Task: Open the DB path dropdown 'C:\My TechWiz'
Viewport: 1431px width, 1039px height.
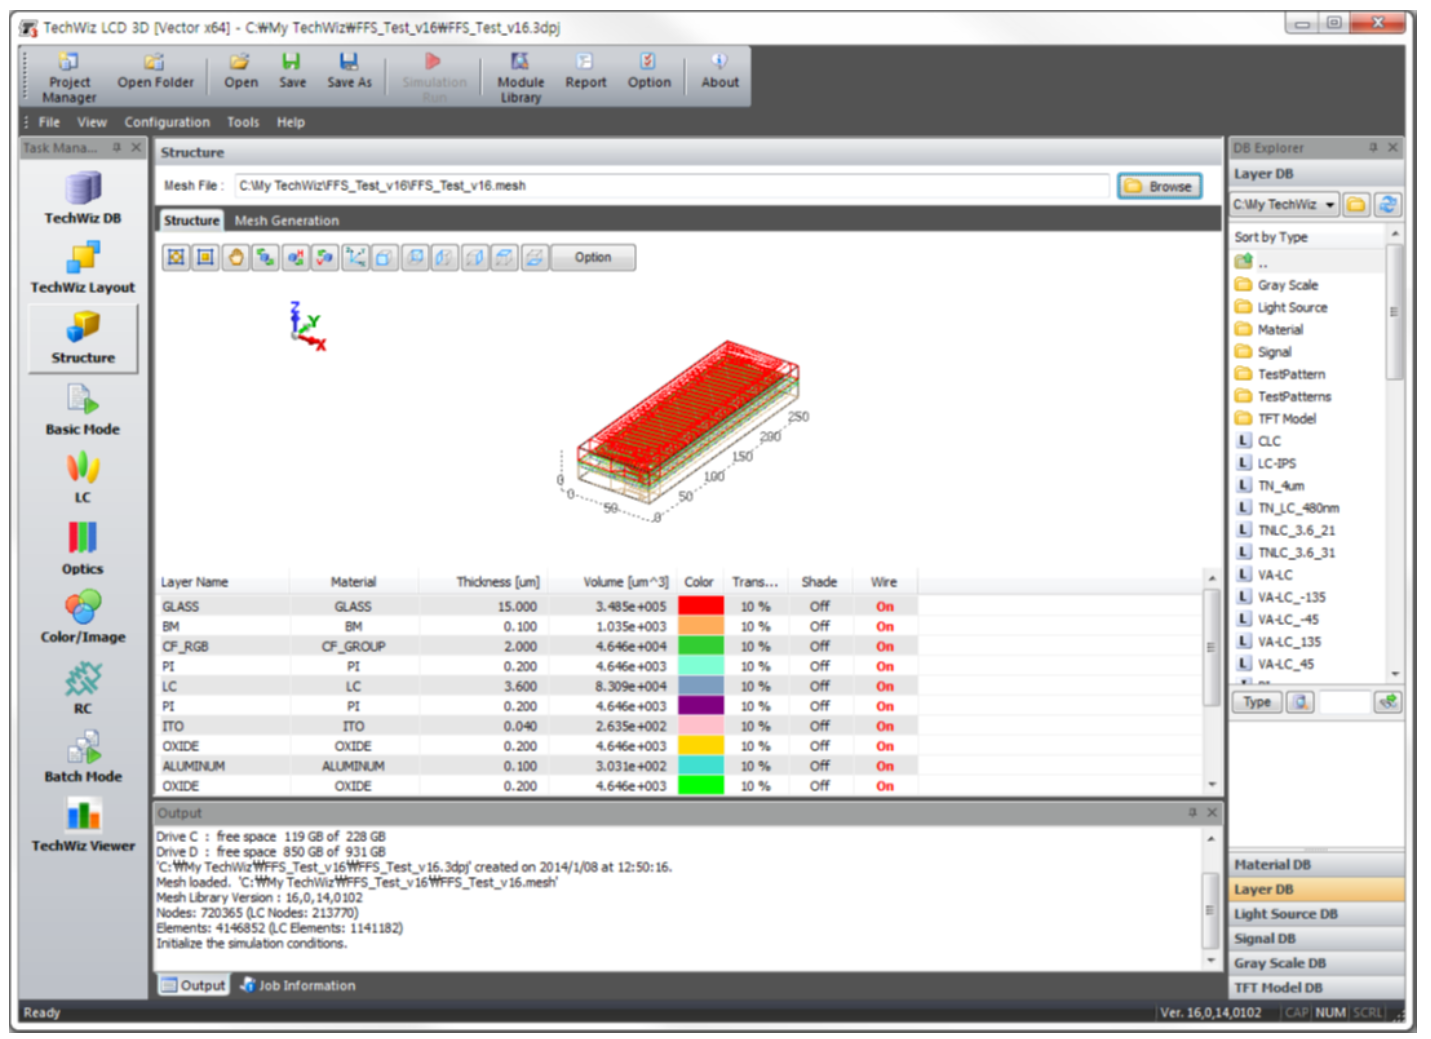Action: click(x=1284, y=205)
